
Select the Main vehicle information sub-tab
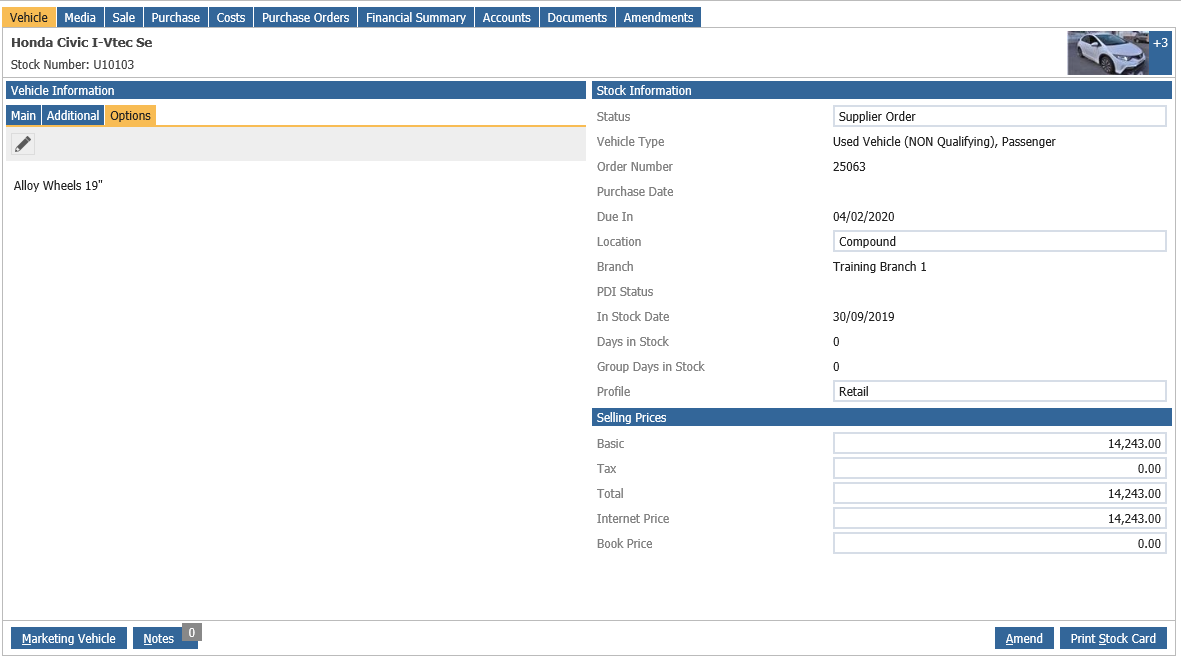click(23, 115)
